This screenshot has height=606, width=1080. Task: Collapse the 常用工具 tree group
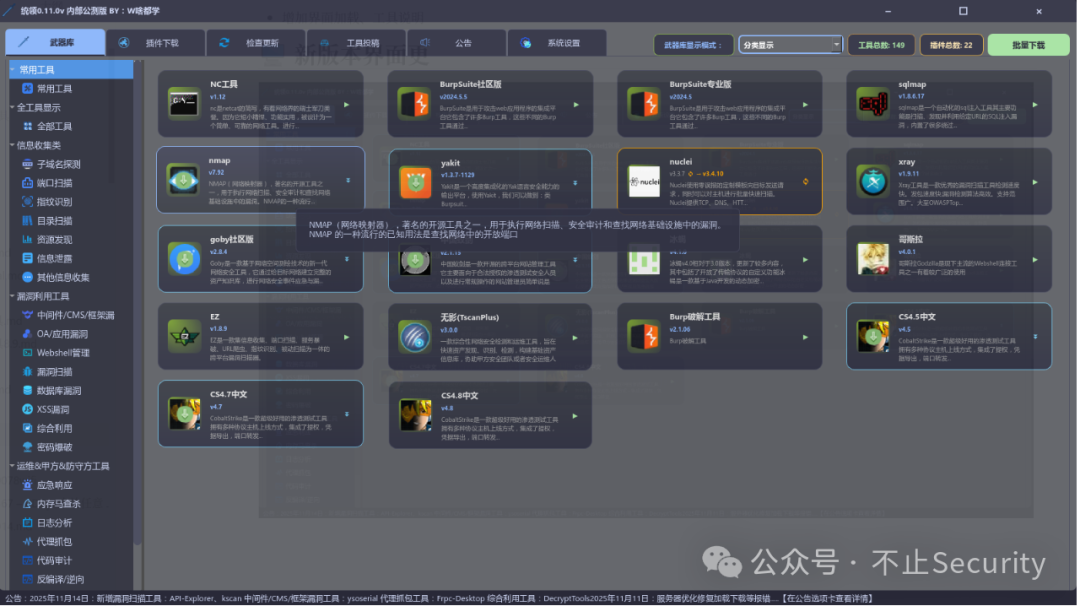12,70
